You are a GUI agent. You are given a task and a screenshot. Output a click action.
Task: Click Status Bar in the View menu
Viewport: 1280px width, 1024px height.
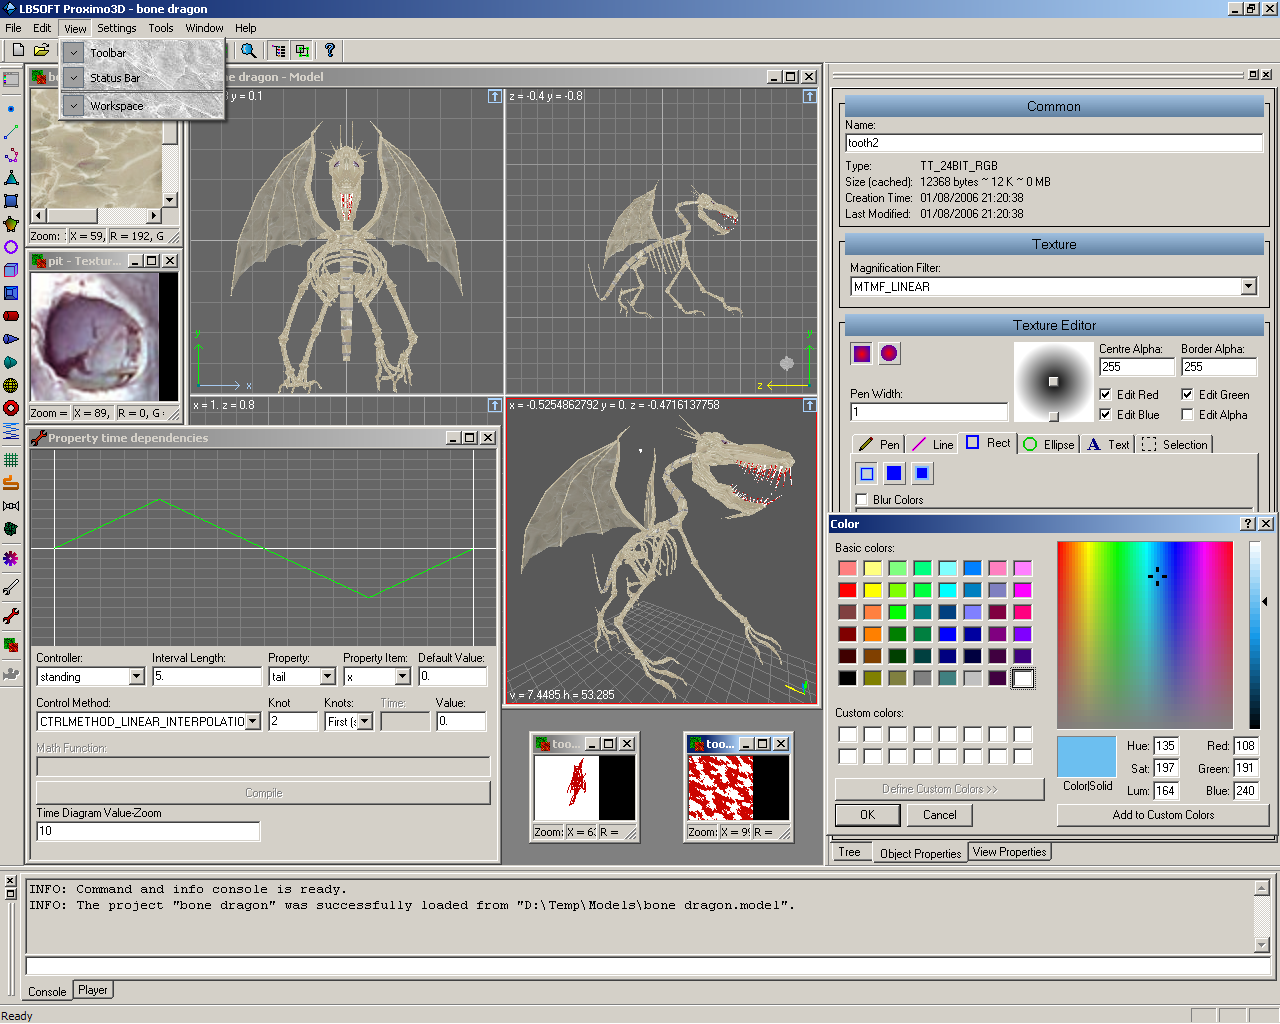(x=115, y=78)
